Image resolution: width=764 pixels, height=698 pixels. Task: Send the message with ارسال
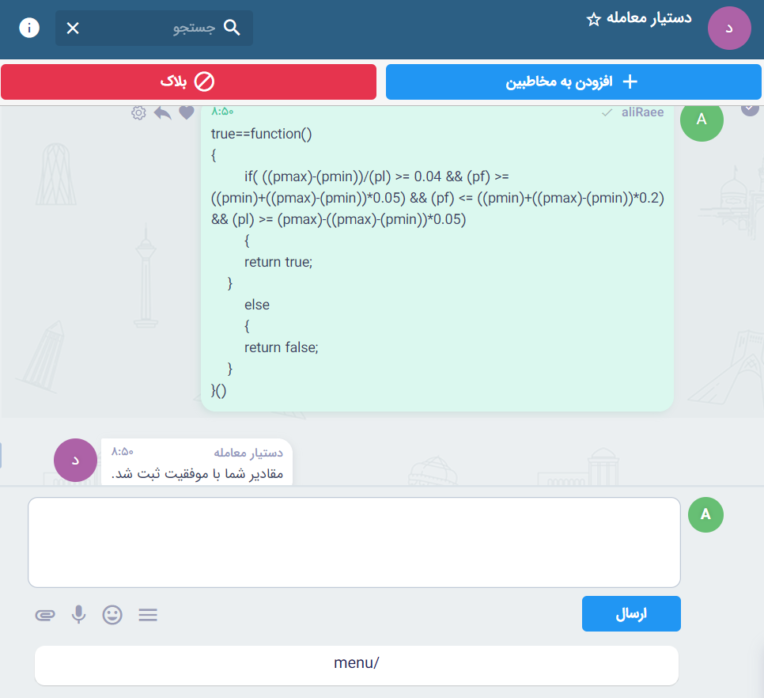click(x=631, y=614)
